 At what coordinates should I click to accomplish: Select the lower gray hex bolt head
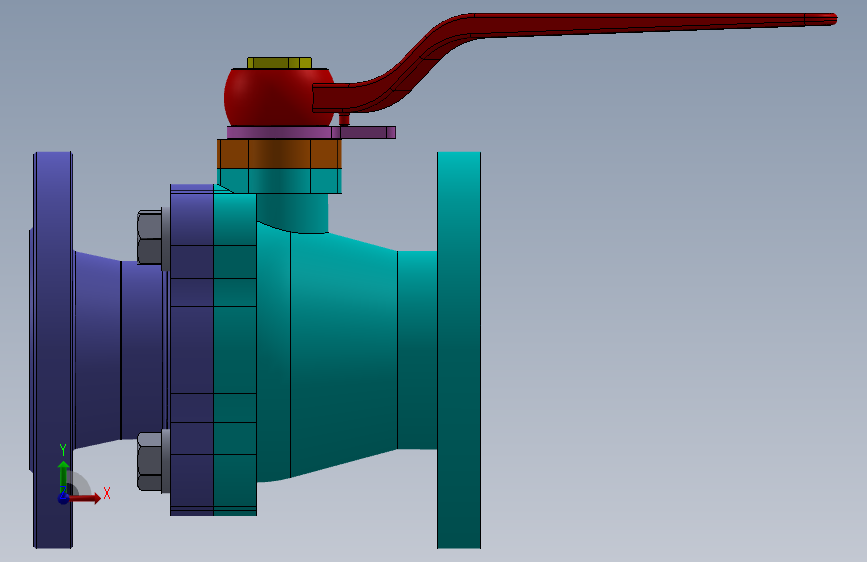(x=150, y=462)
